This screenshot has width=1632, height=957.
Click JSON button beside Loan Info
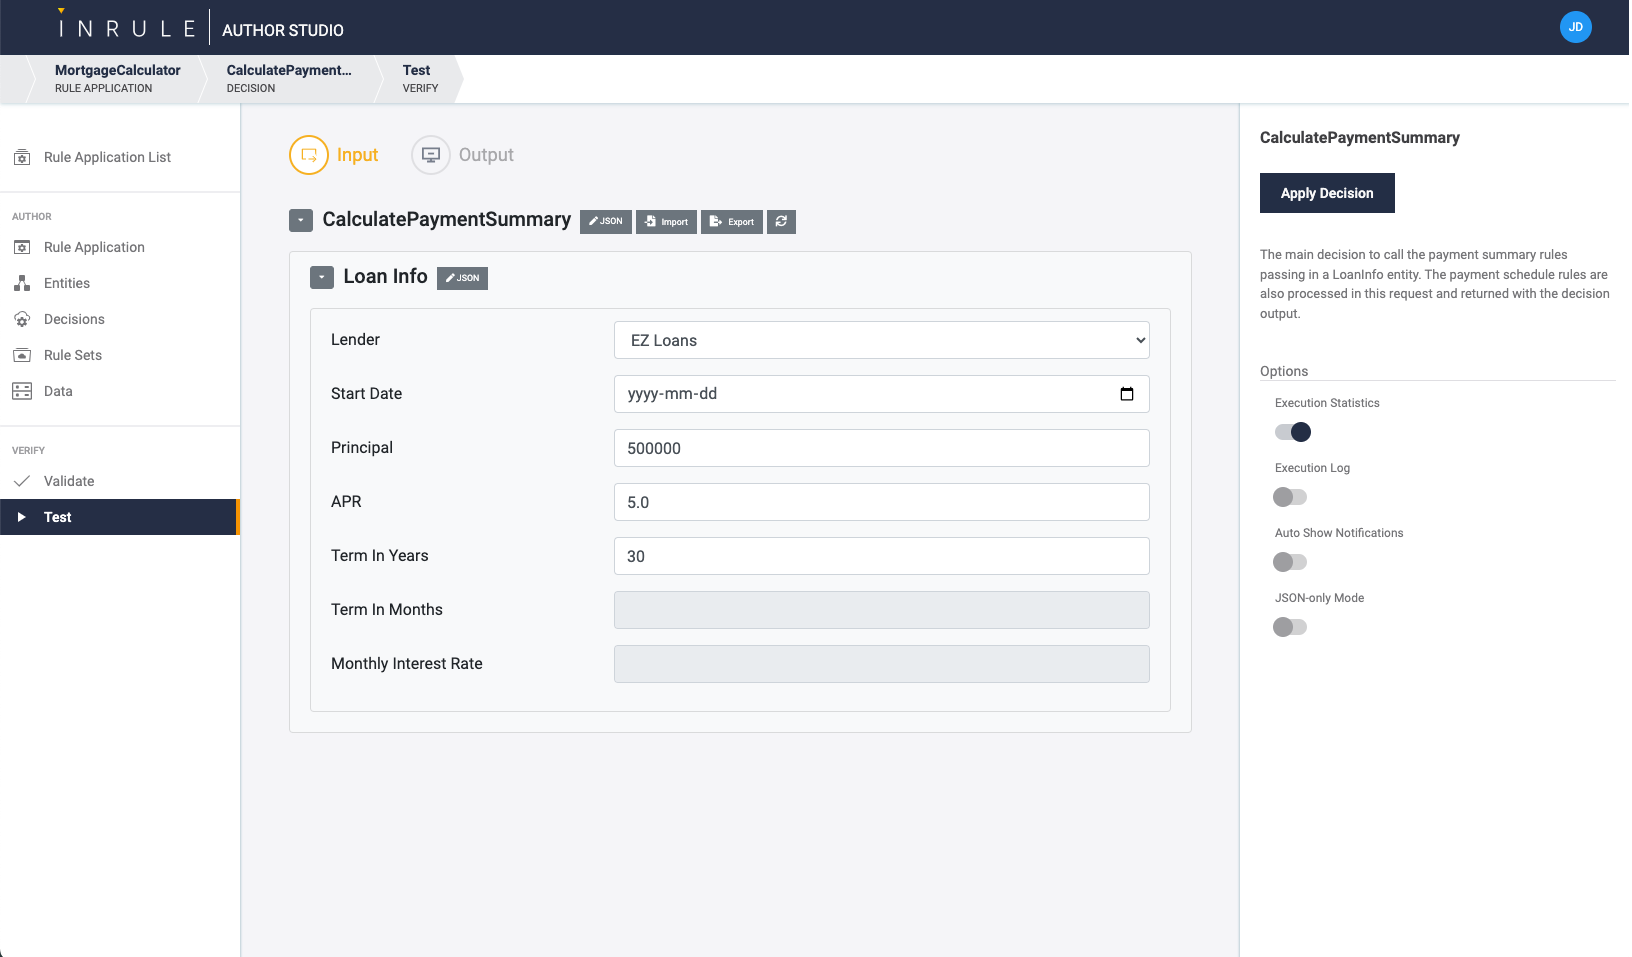point(462,278)
